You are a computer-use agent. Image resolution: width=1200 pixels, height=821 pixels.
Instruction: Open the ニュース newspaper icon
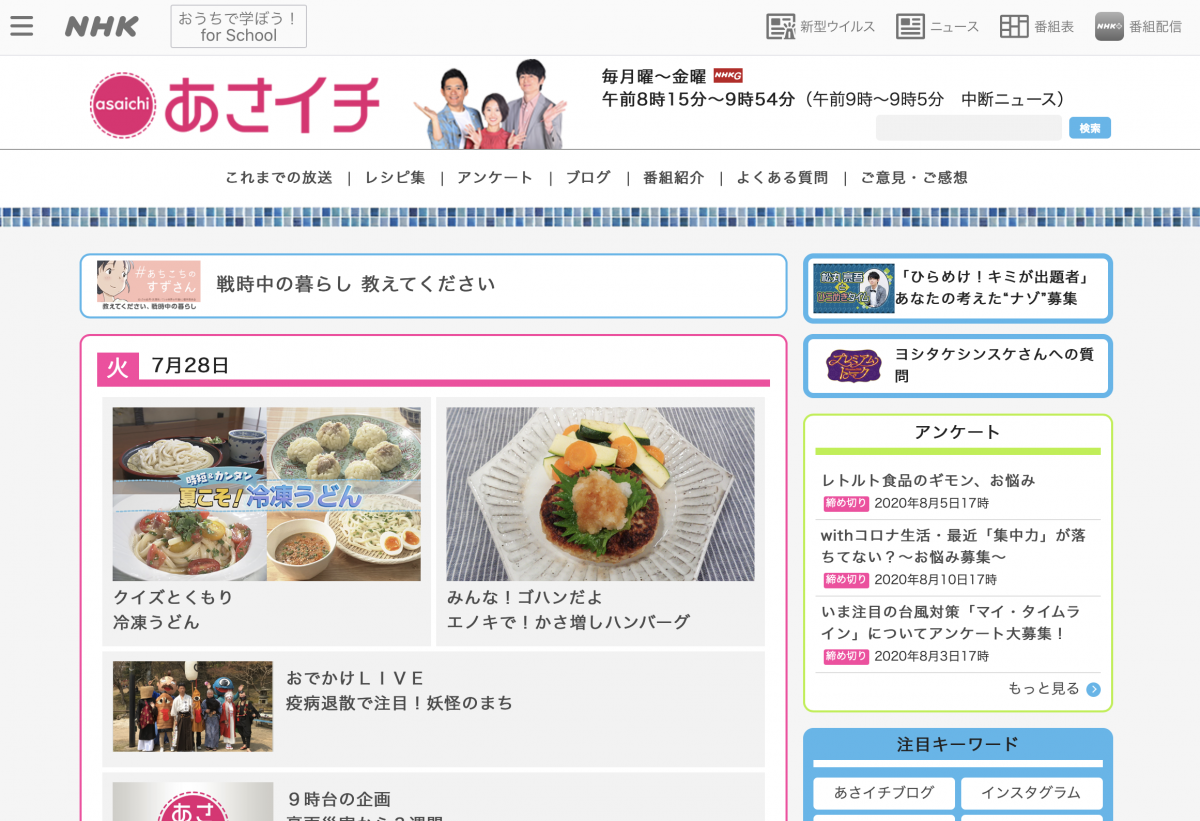[x=910, y=27]
